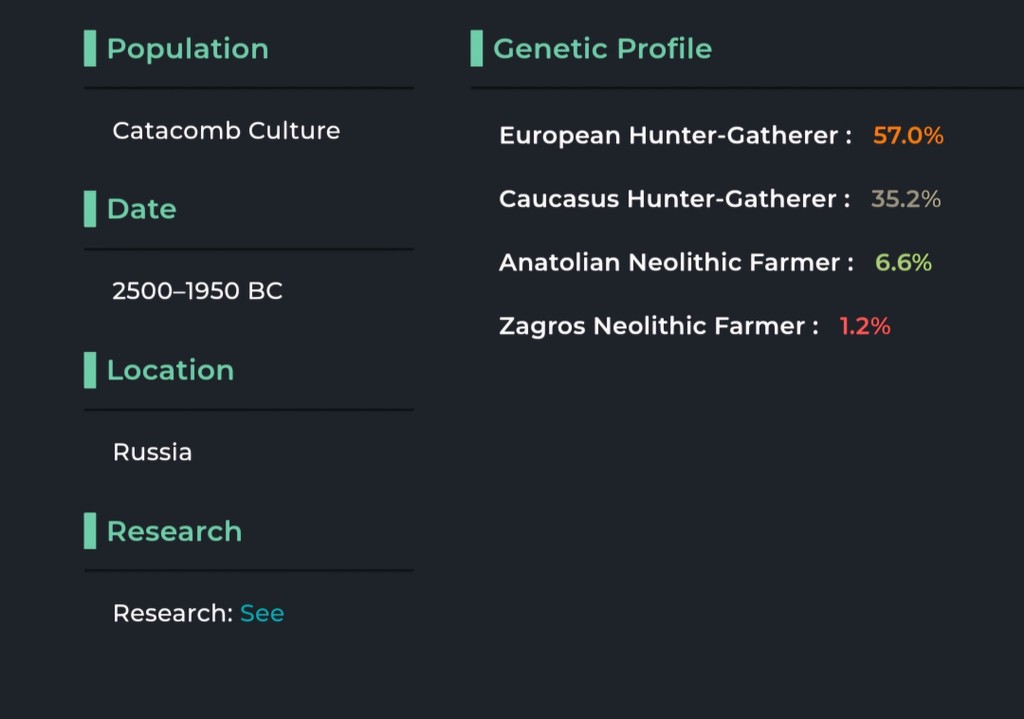Viewport: 1024px width, 719px height.
Task: Click the Location section heading
Action: point(170,370)
